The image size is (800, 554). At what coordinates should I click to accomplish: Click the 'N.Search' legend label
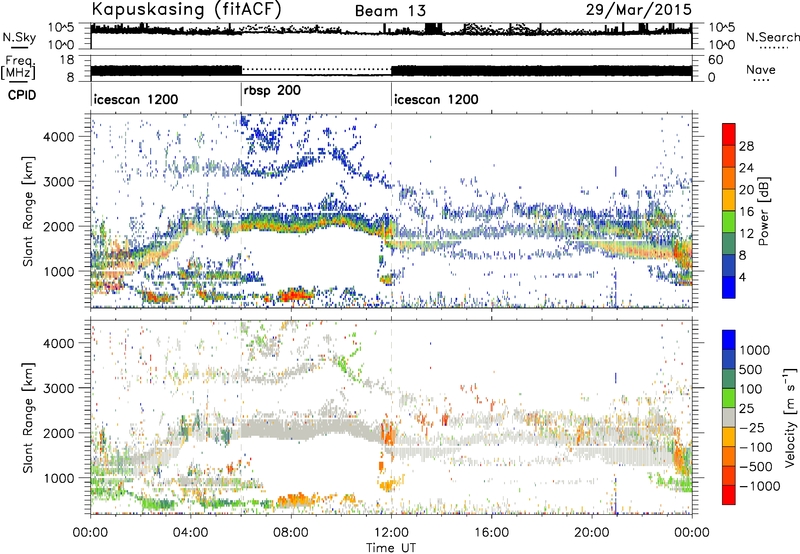[772, 37]
